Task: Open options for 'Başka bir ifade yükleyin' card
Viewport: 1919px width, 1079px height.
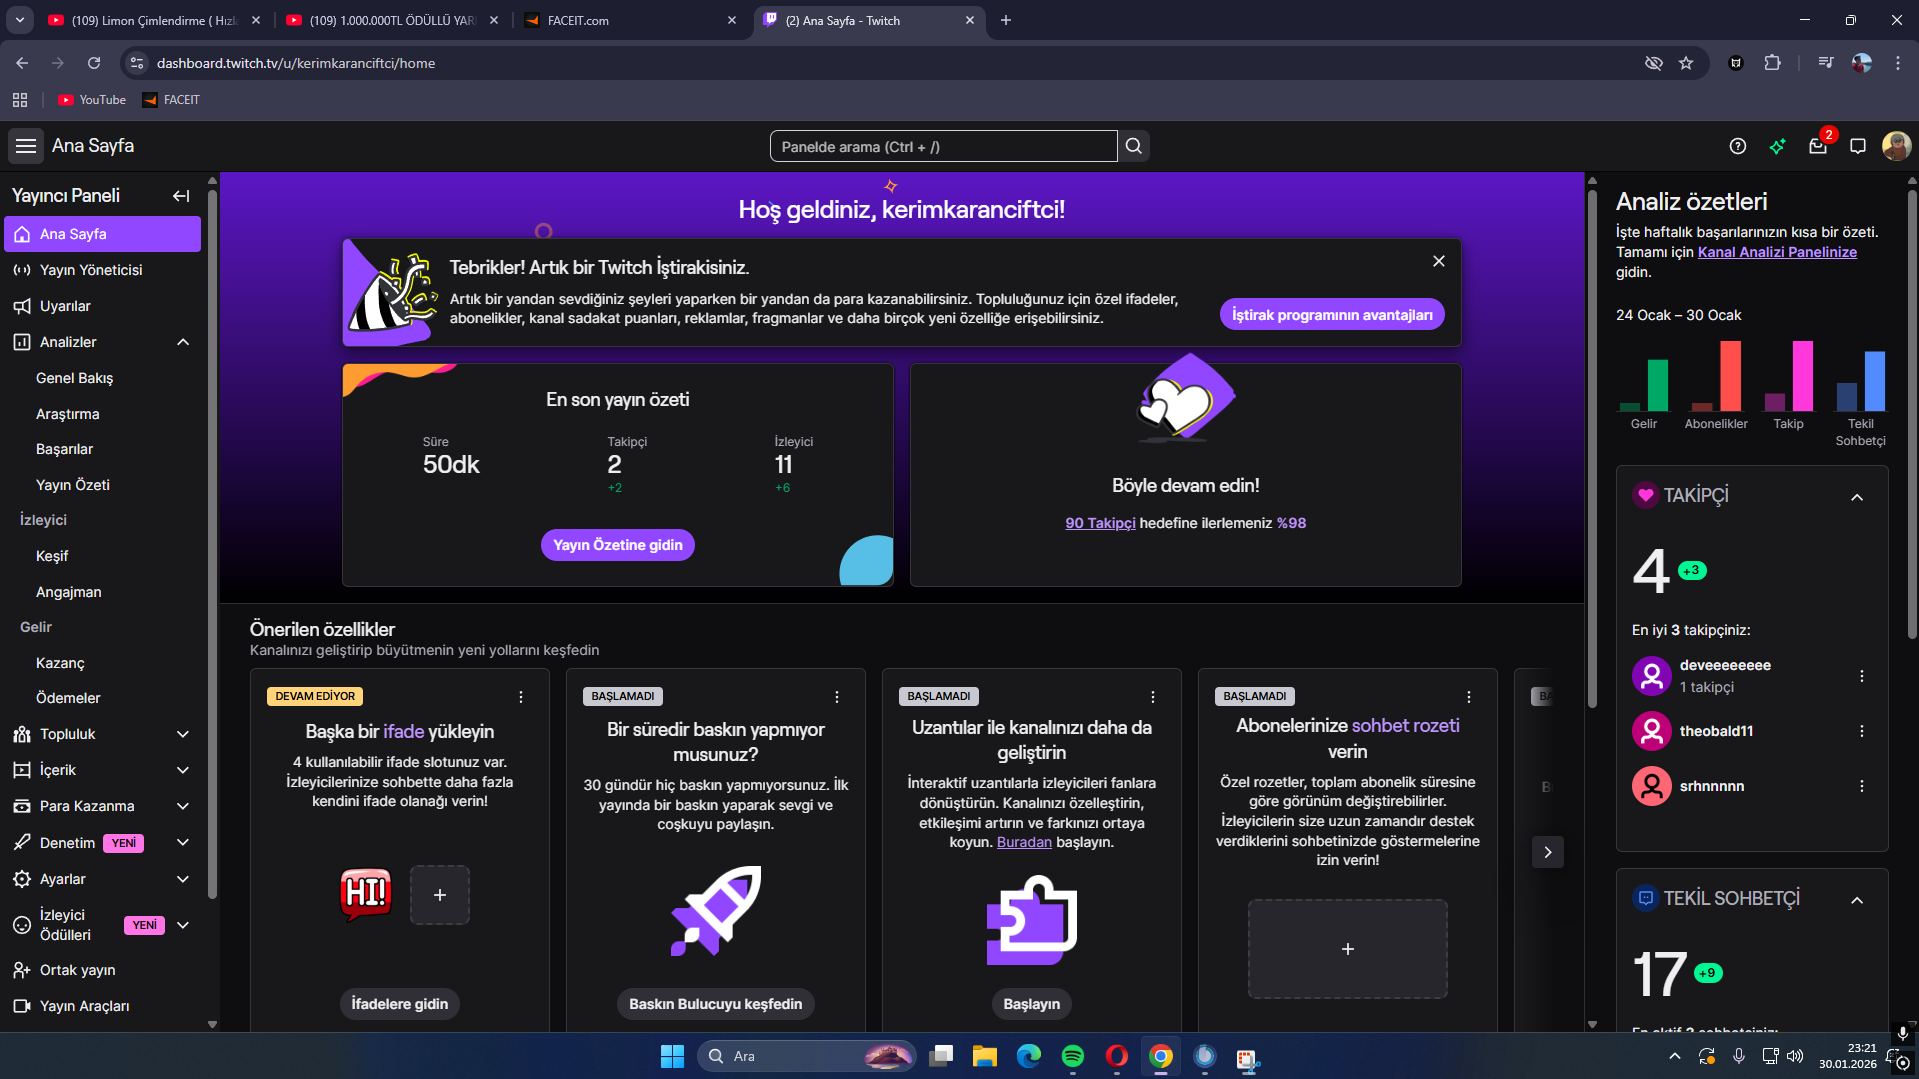Action: tap(521, 697)
